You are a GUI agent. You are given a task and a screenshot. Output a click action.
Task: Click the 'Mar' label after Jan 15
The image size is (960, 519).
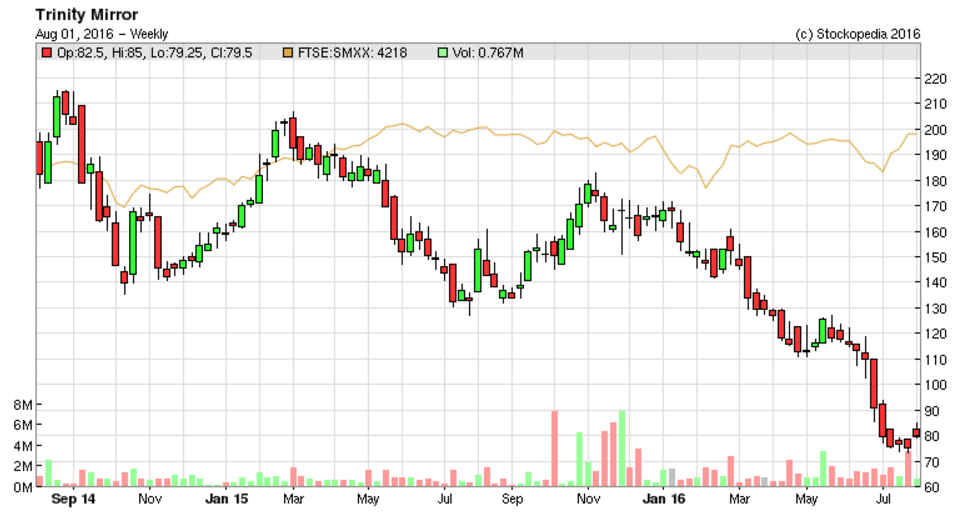tap(293, 499)
